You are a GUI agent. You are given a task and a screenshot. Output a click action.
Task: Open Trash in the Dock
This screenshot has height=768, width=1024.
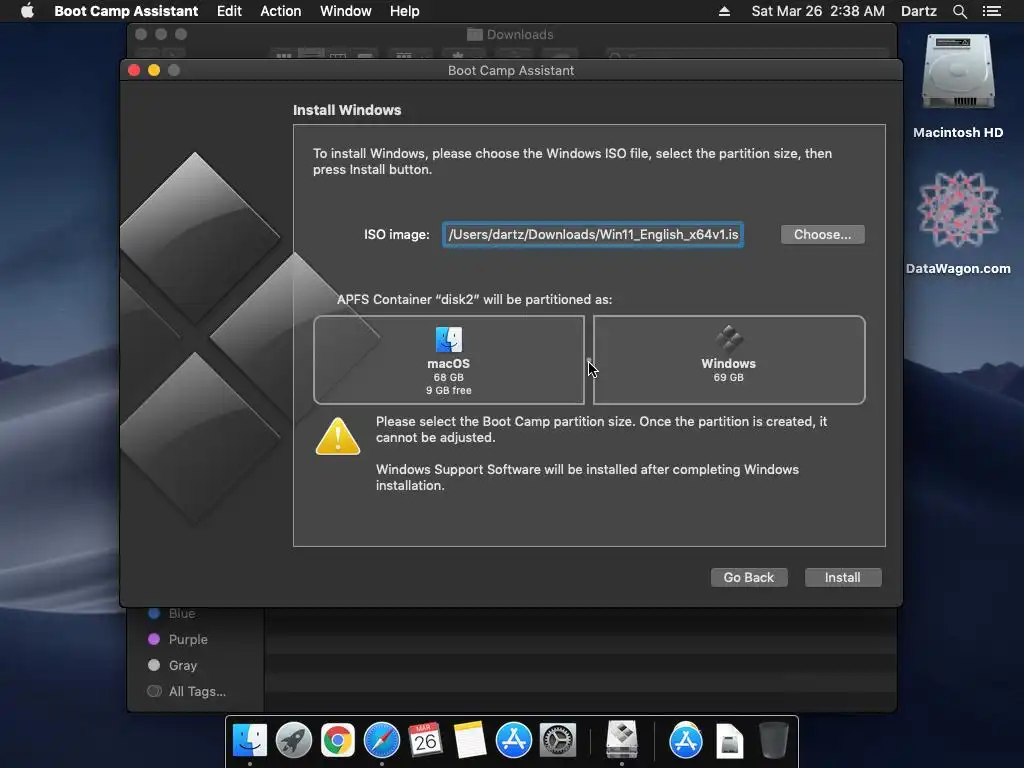coord(774,741)
